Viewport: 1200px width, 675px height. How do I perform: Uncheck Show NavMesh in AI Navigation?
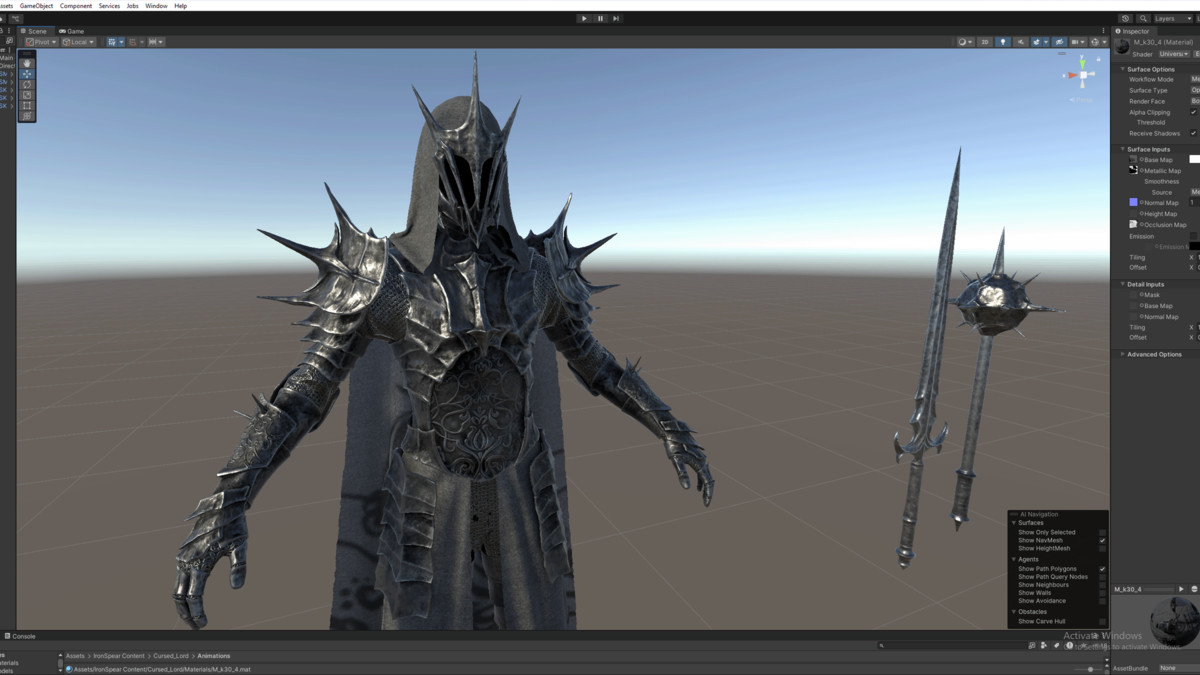[1103, 541]
